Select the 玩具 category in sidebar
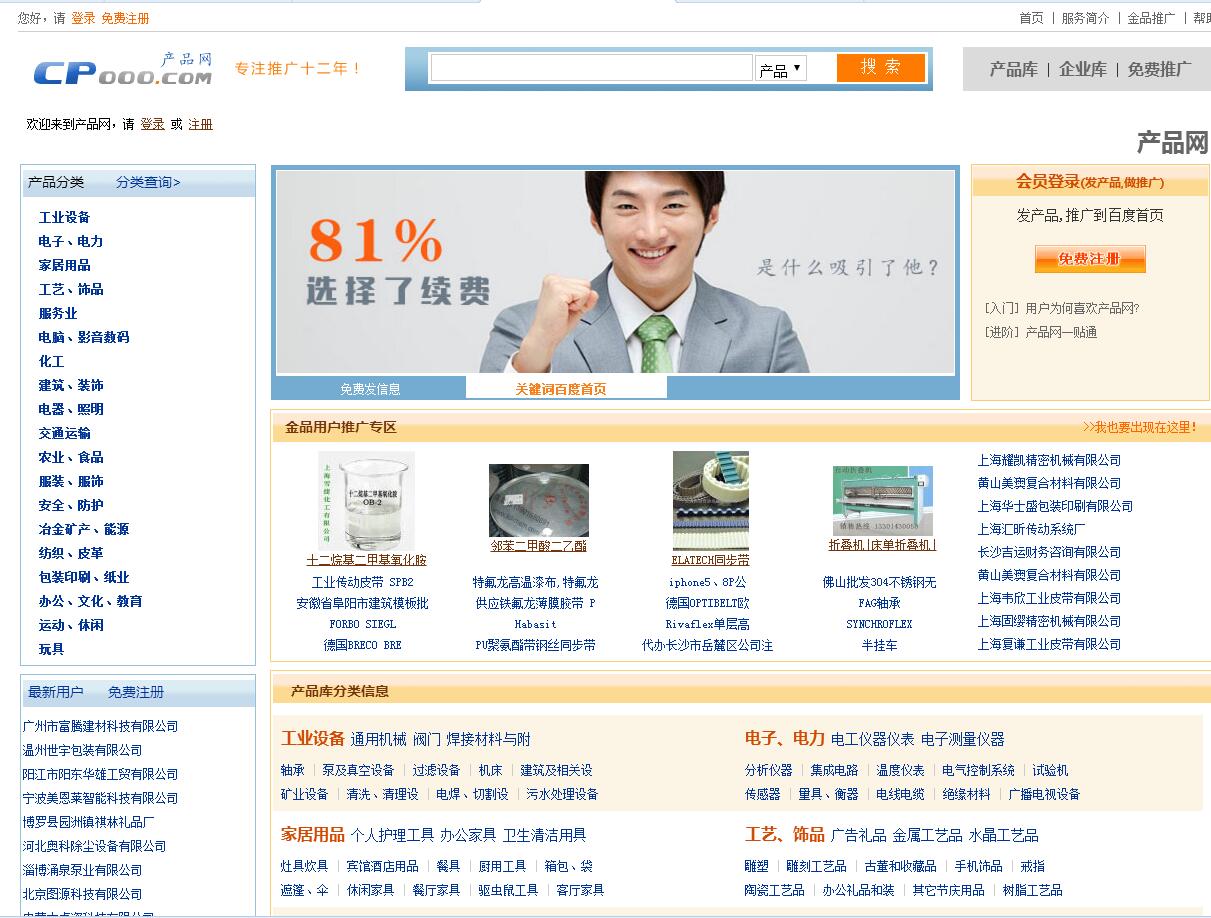 tap(51, 649)
